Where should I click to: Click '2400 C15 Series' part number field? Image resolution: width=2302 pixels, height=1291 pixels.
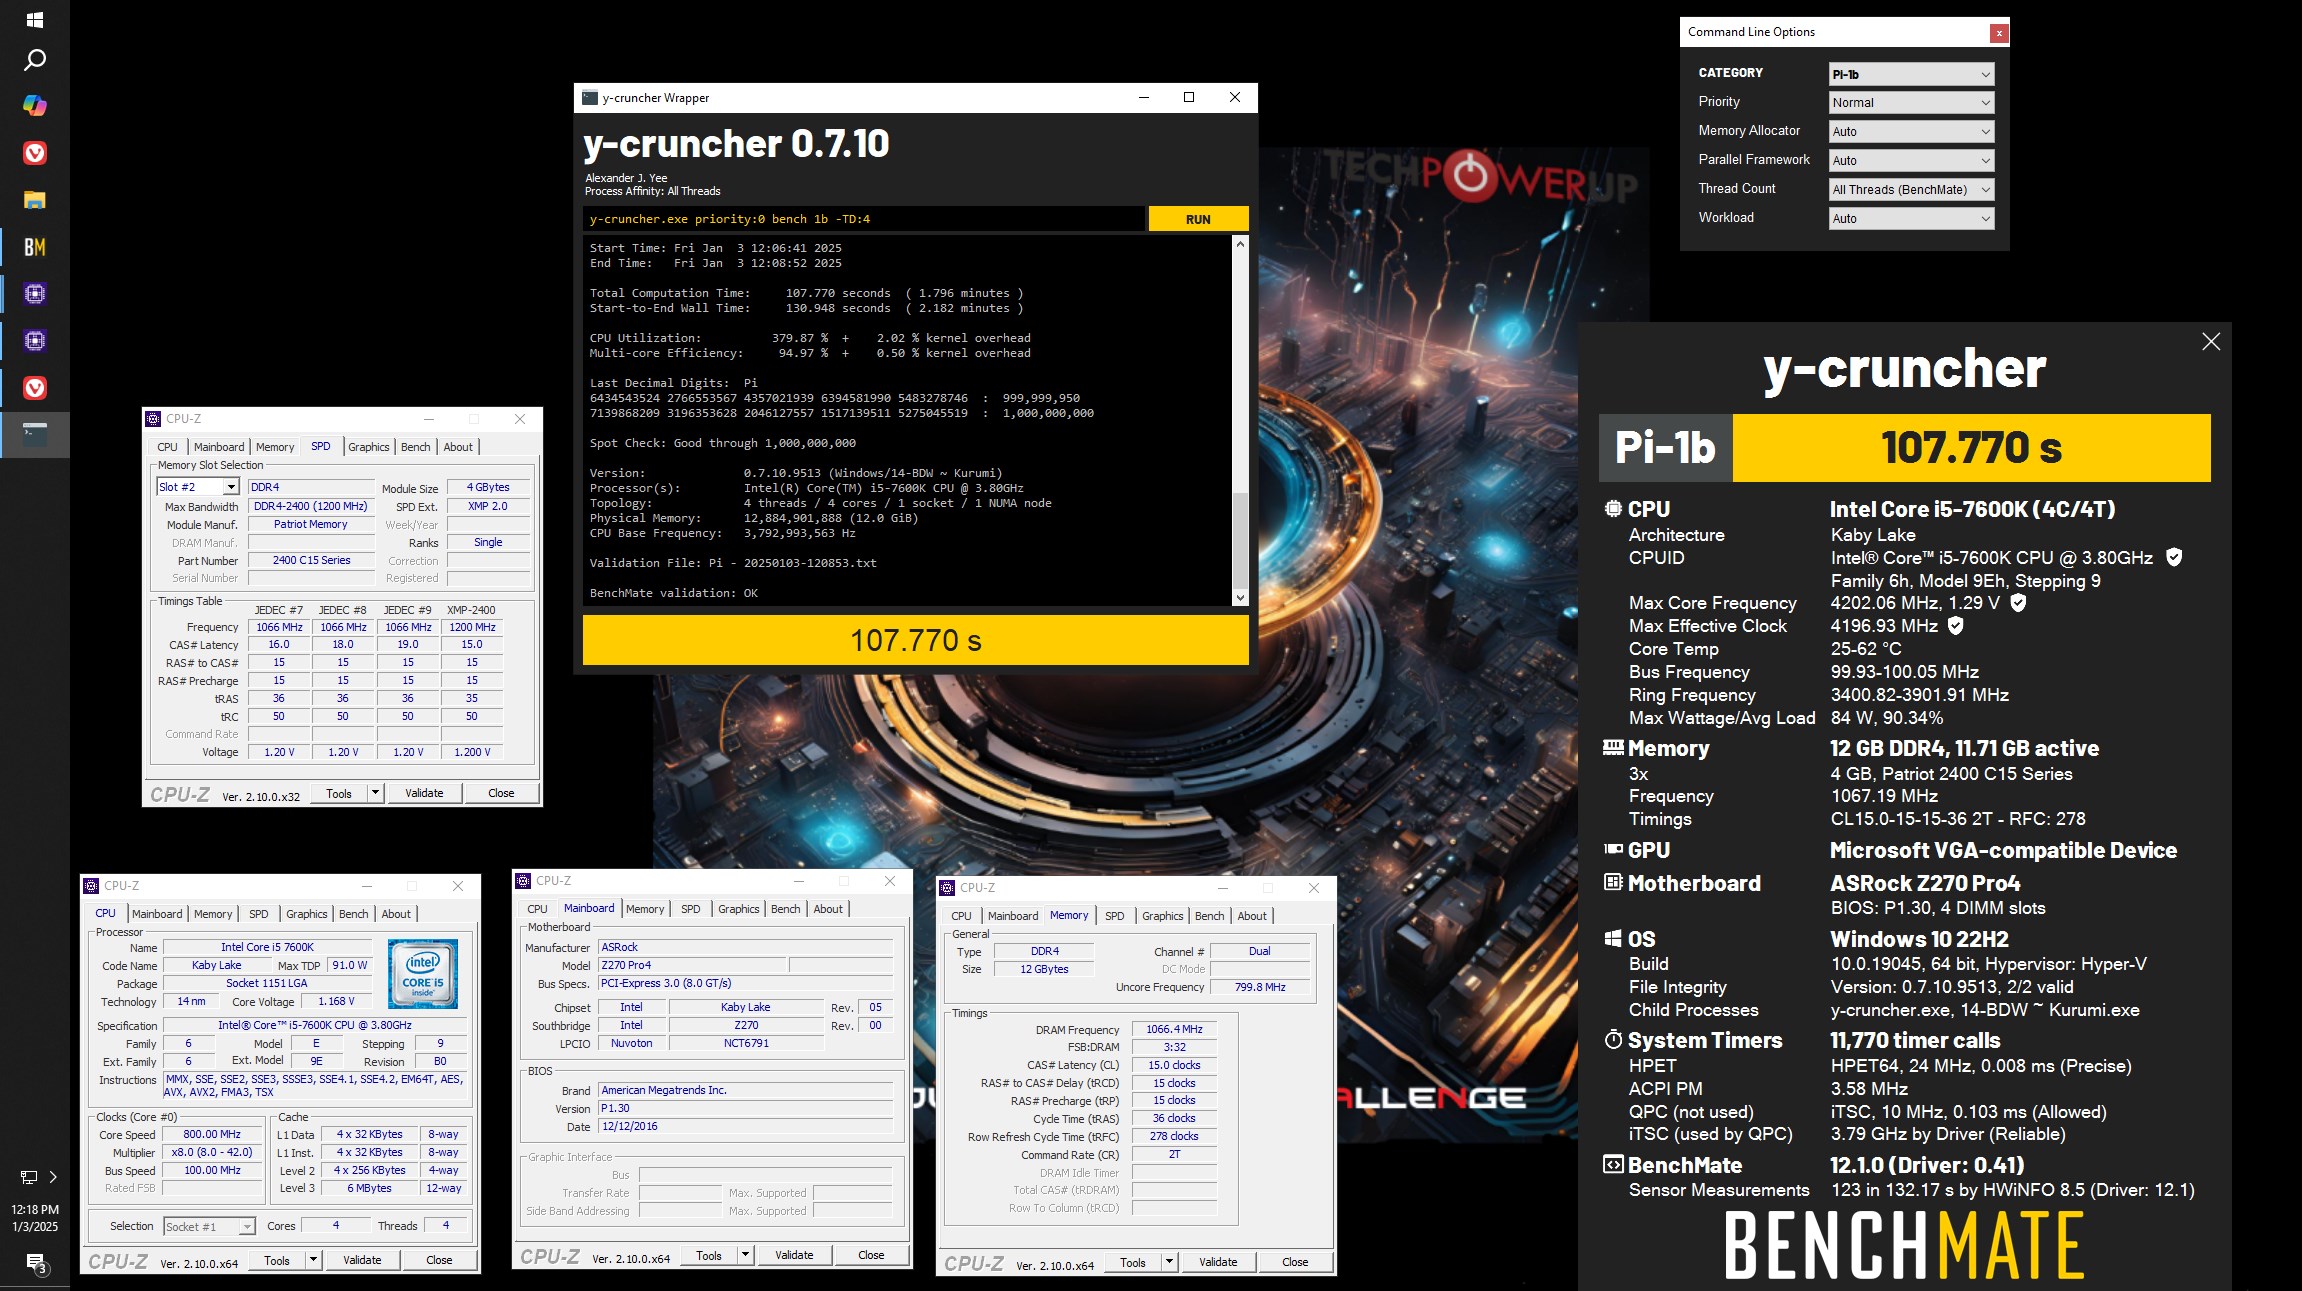[311, 560]
